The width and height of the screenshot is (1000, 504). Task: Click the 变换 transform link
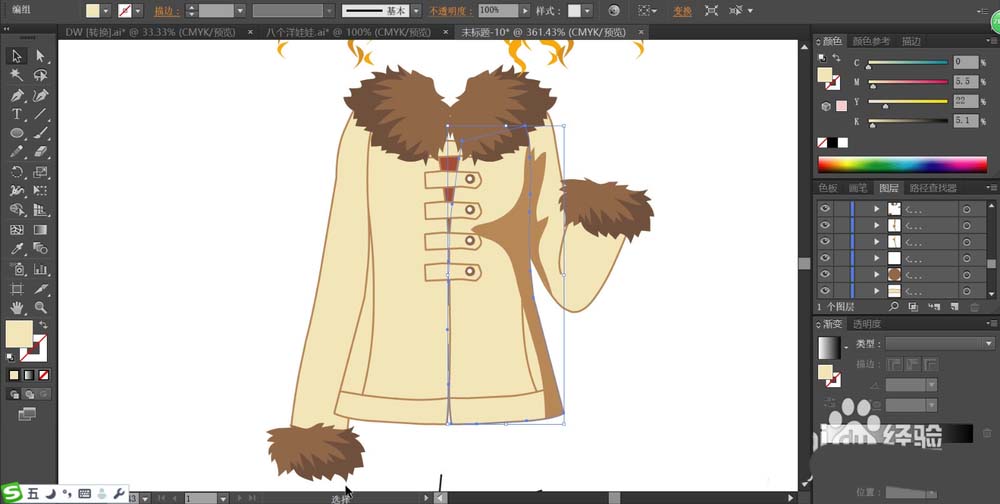pos(683,11)
